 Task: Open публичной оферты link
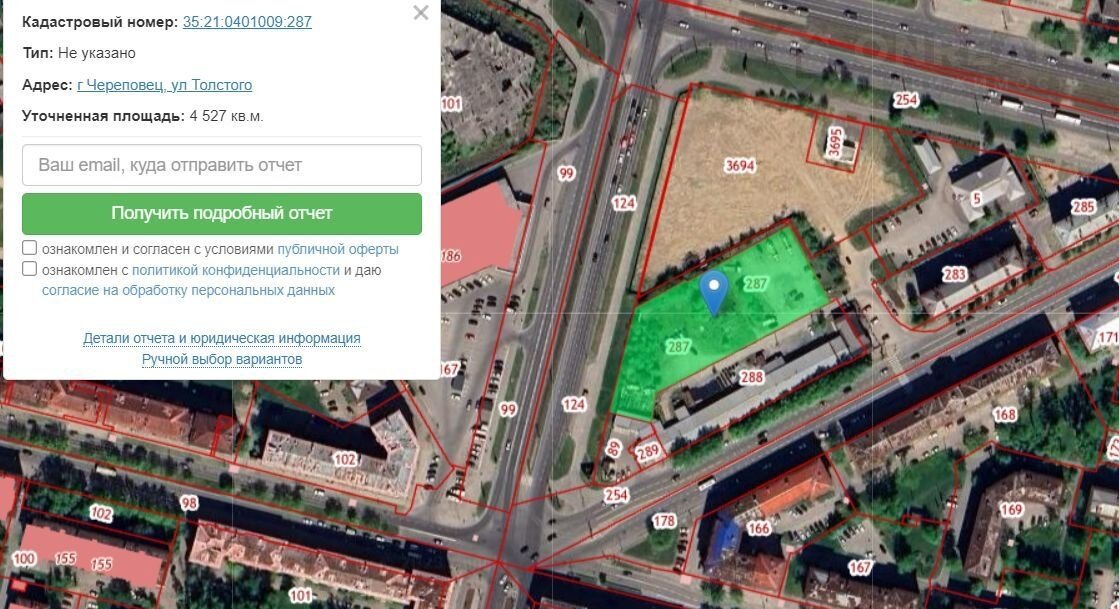pyautogui.click(x=338, y=249)
